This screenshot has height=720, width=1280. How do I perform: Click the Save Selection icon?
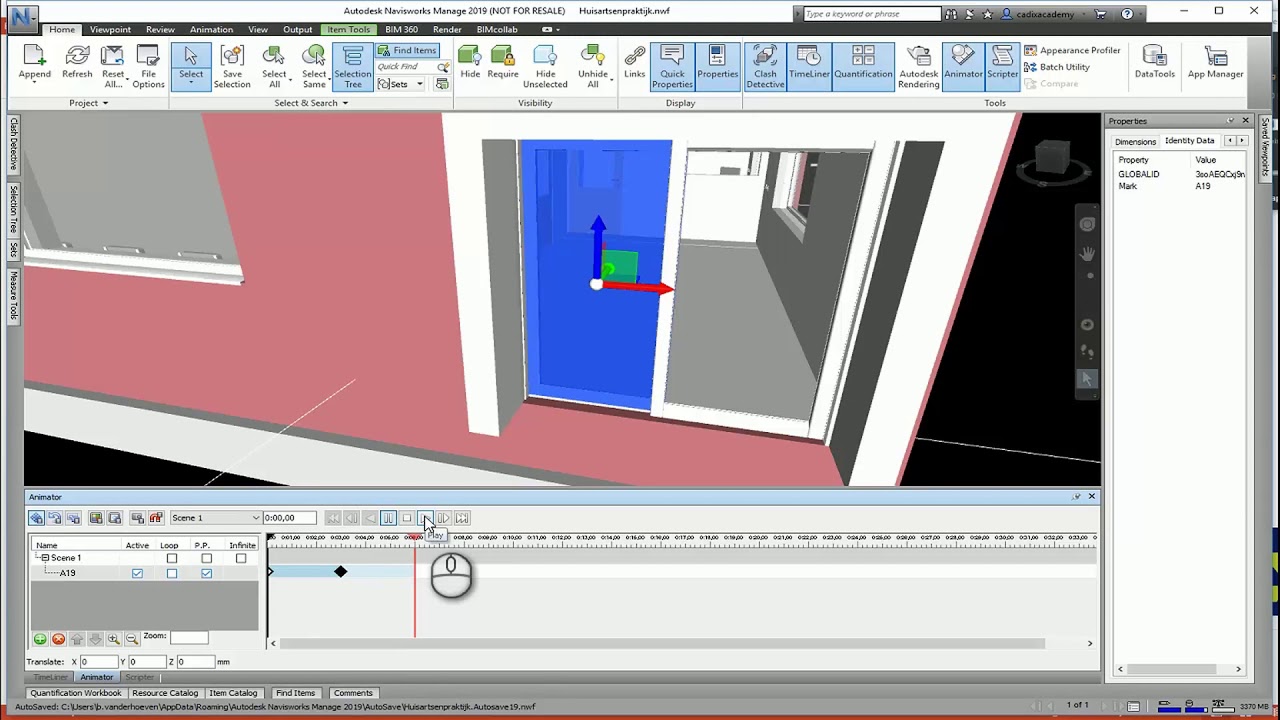pos(232,67)
